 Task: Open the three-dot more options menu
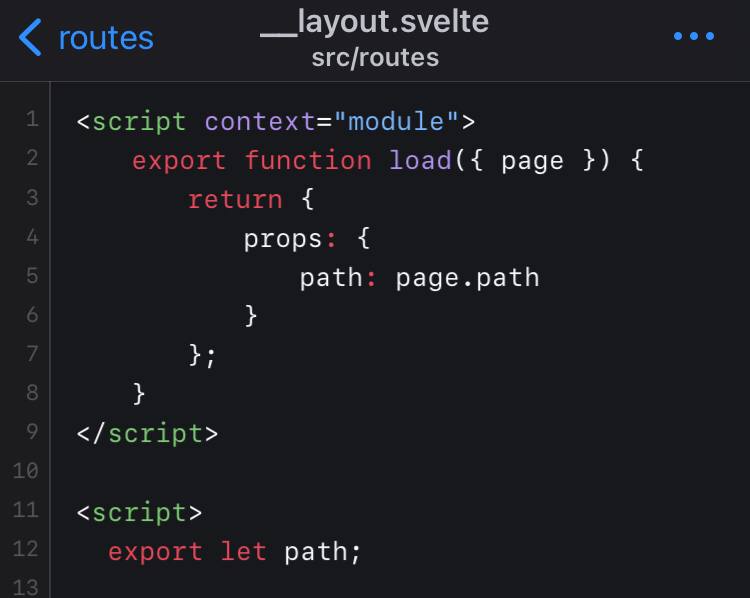(x=694, y=36)
